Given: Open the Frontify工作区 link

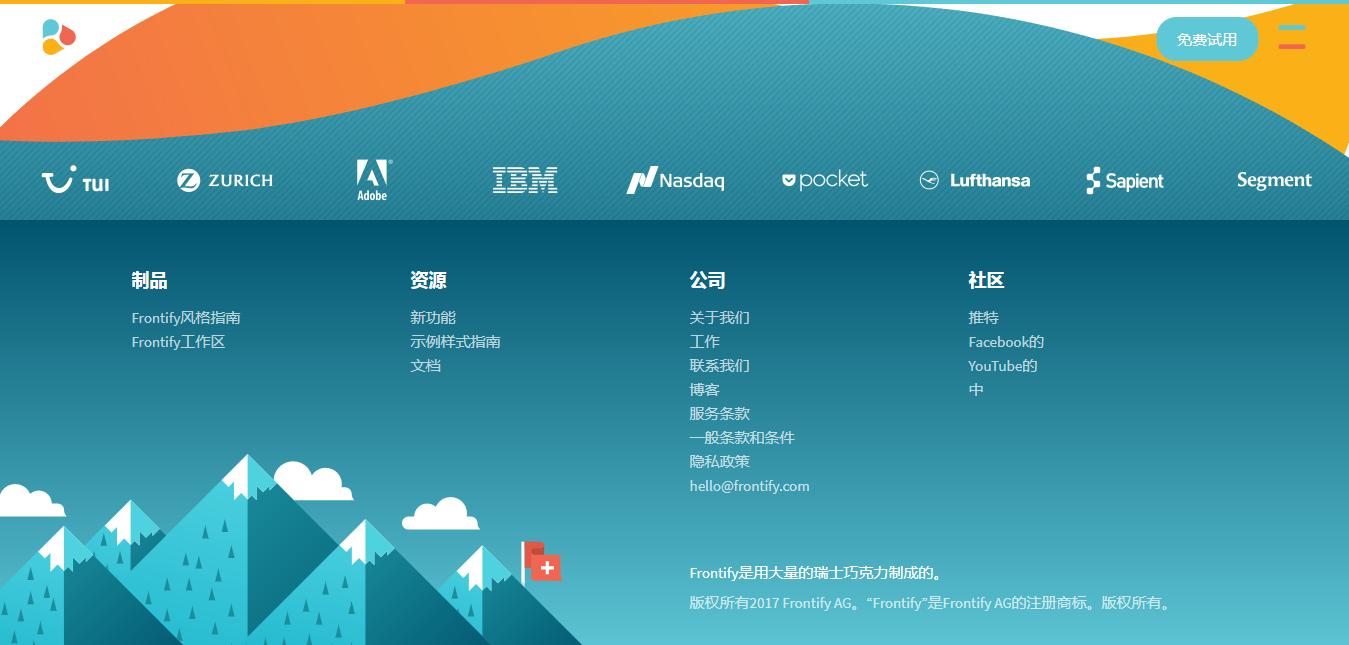Looking at the screenshot, I should 178,342.
